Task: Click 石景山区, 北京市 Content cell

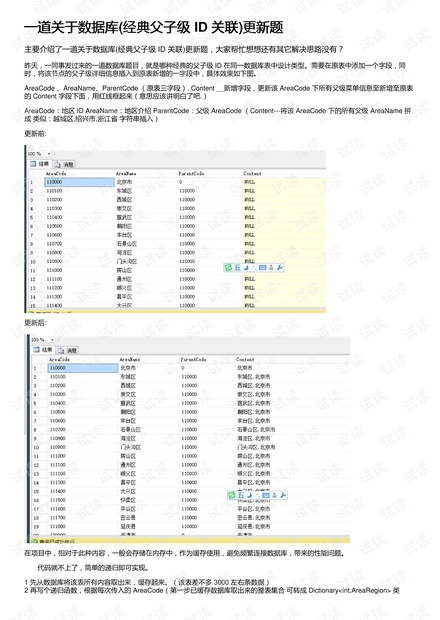Action: [256, 429]
